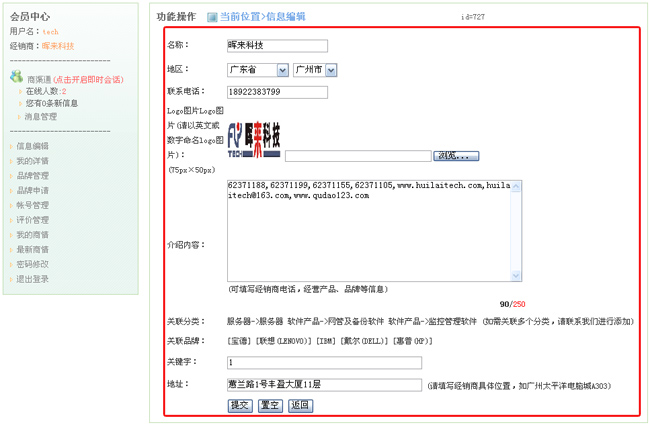Open 信息编辑 in the sidebar menu
The image size is (650, 425).
32,146
